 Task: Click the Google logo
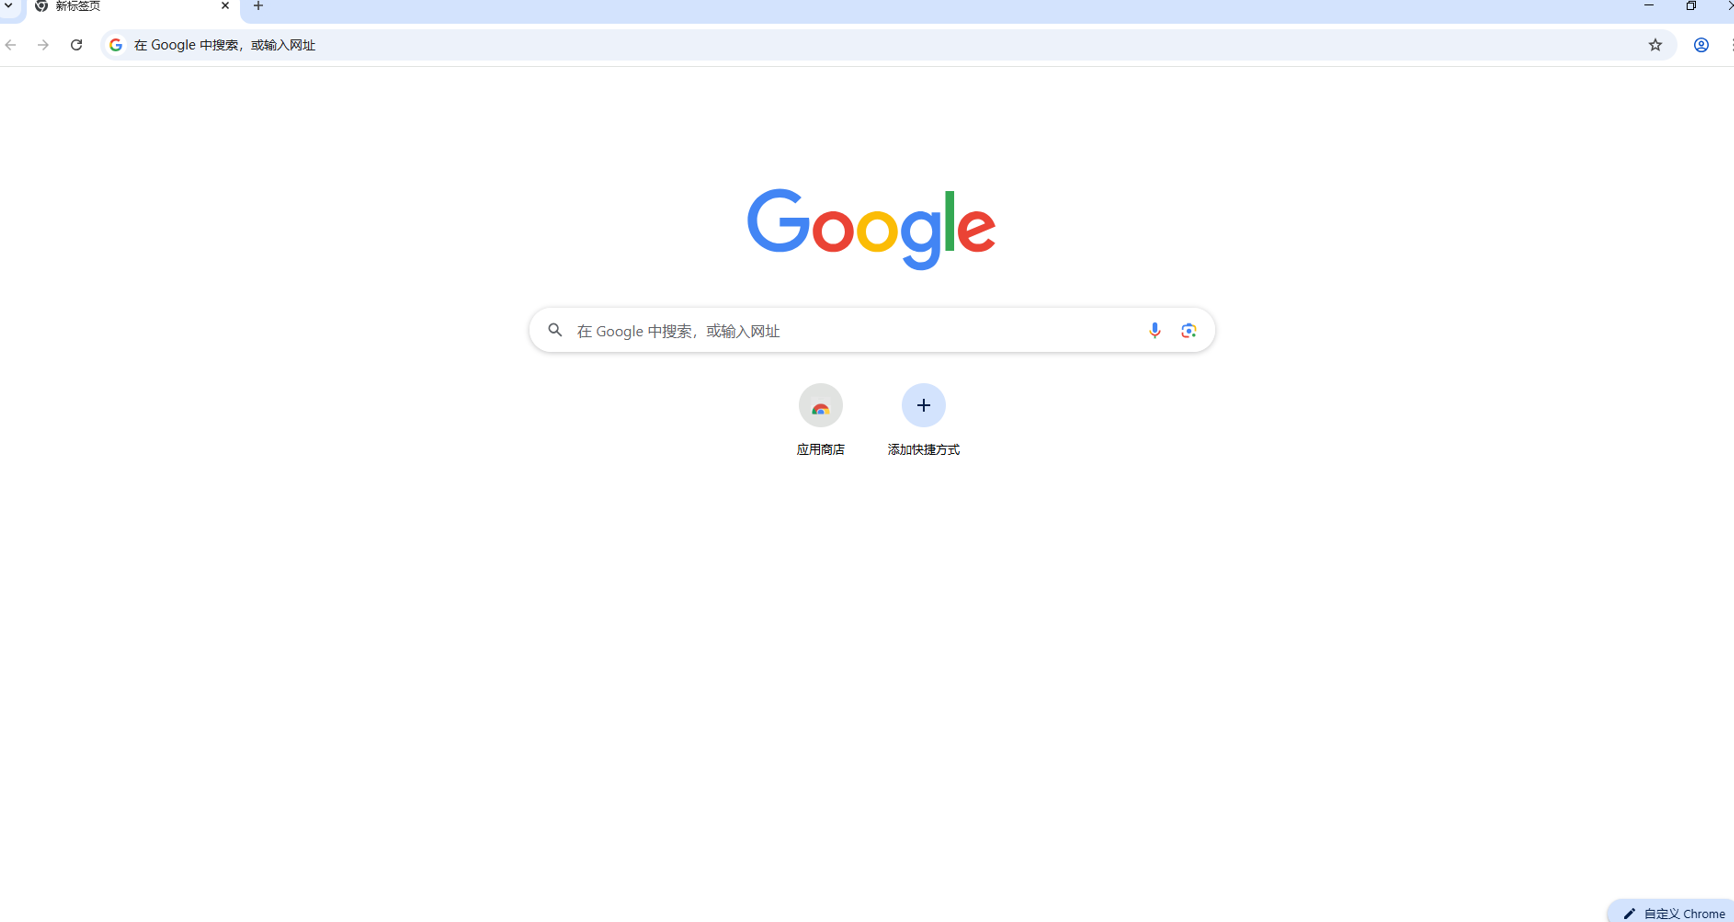pos(871,229)
